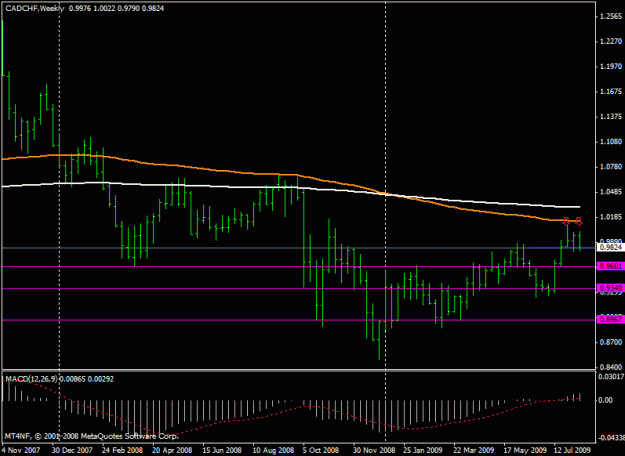Click the 15 Jun 2008 date label
Viewport: 625px width, 456px height.
point(223,450)
